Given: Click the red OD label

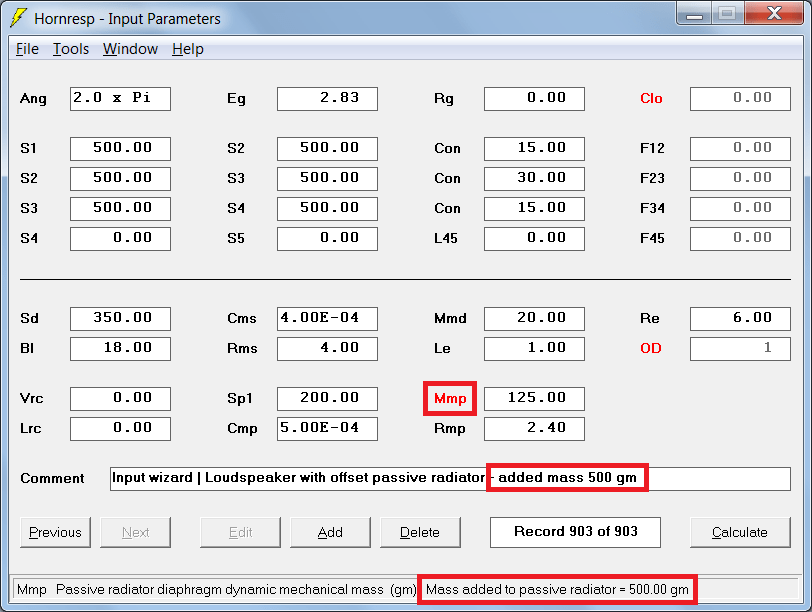Looking at the screenshot, I should point(650,348).
